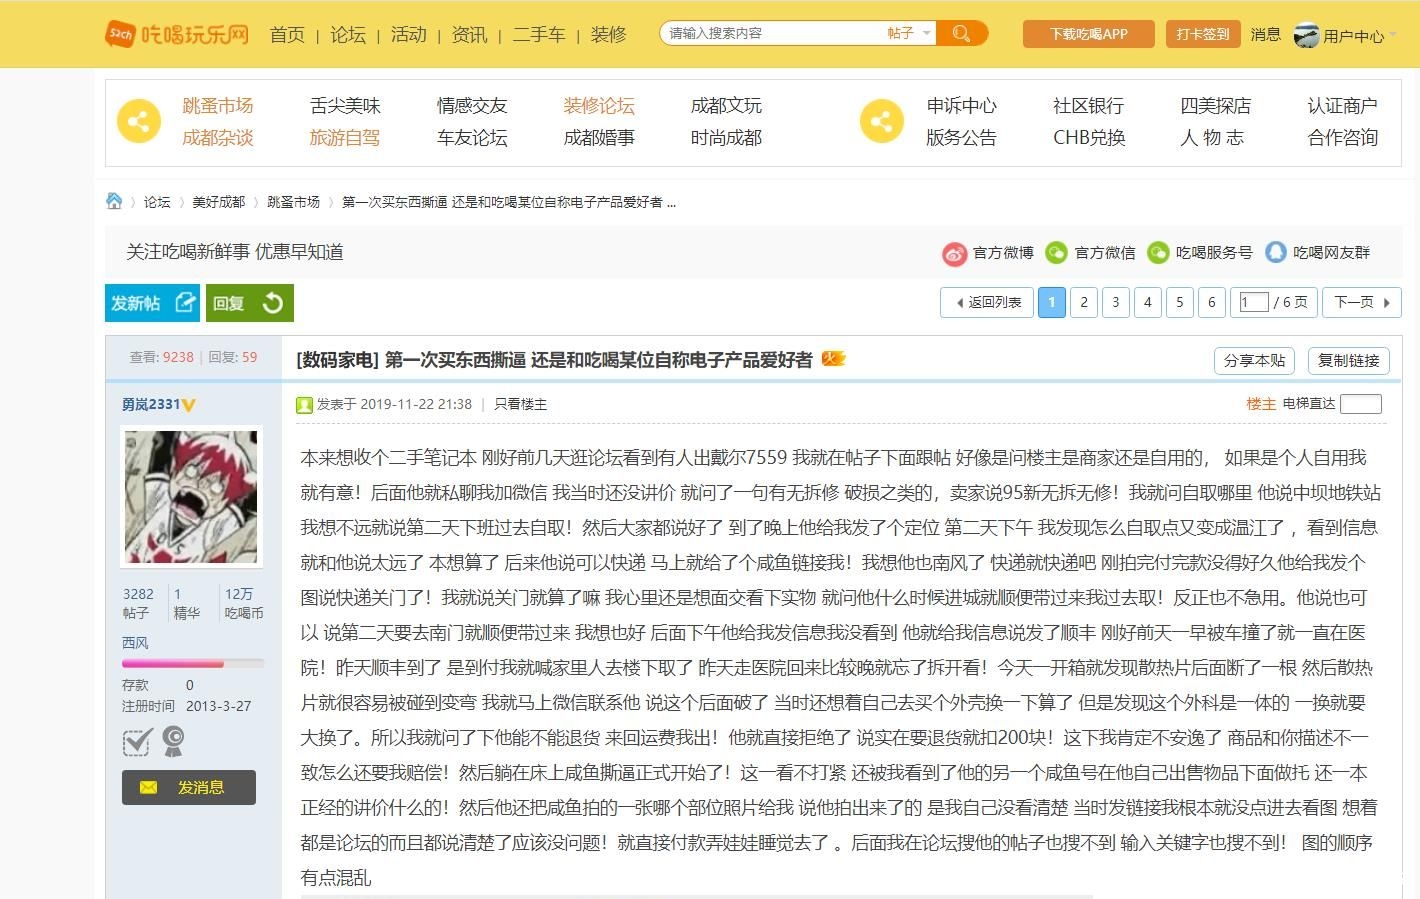Click 只看楼主 filter link
Image resolution: width=1420 pixels, height=899 pixels.
point(520,405)
